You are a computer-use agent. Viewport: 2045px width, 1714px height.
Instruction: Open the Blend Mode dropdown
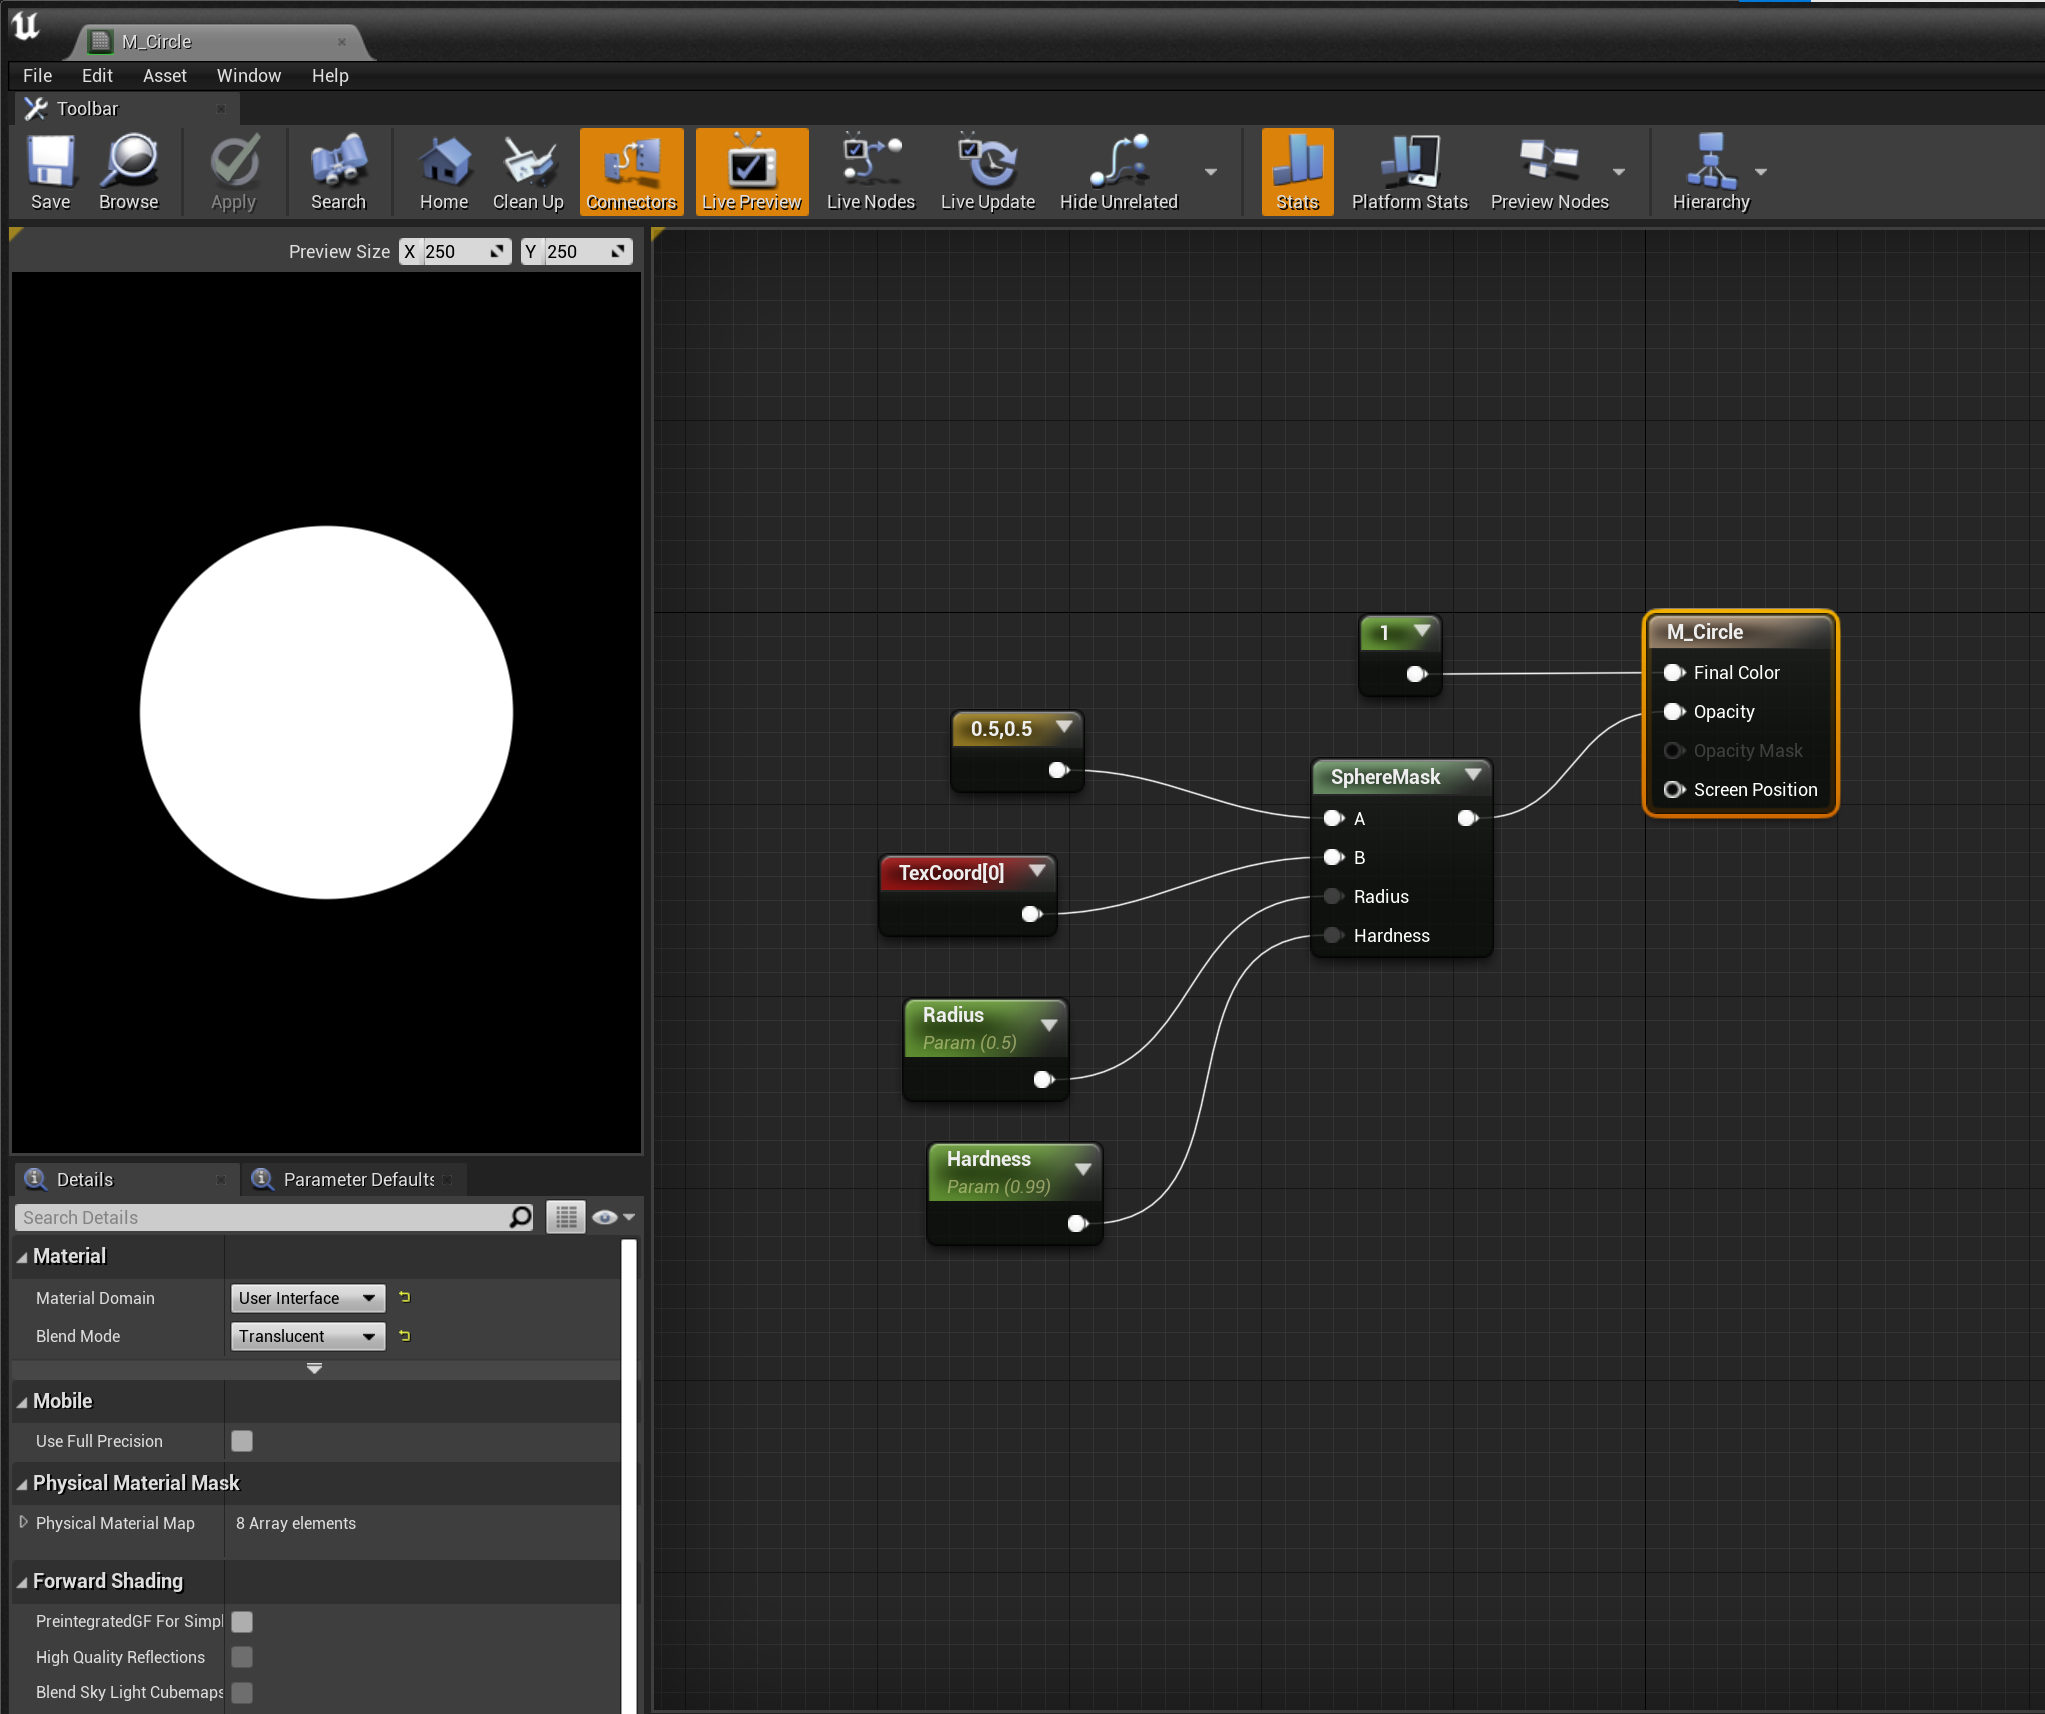(307, 1336)
